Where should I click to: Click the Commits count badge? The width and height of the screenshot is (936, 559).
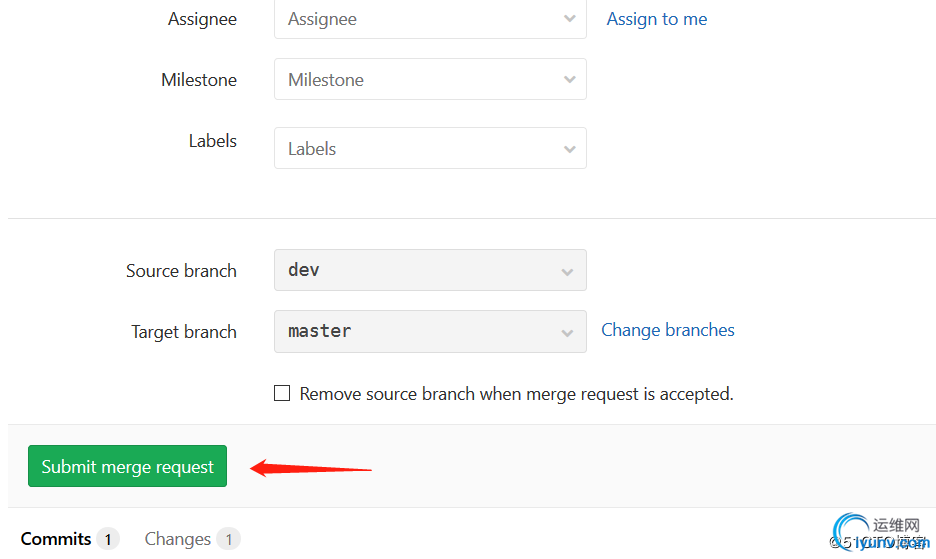click(x=108, y=540)
